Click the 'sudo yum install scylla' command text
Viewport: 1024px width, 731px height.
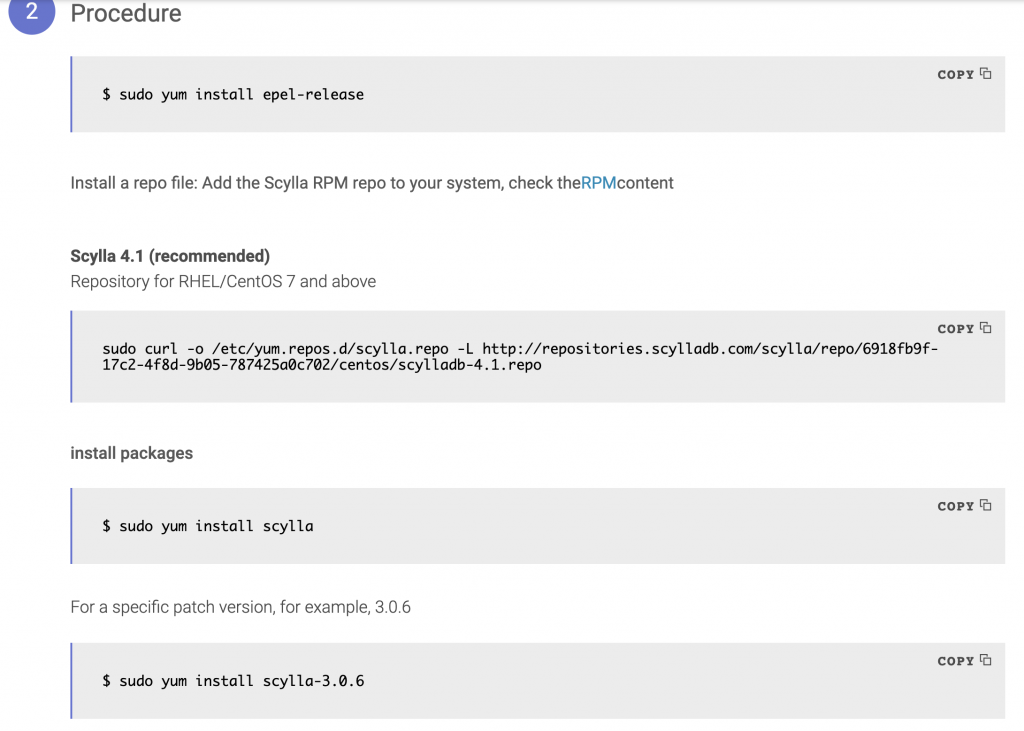[x=208, y=526]
